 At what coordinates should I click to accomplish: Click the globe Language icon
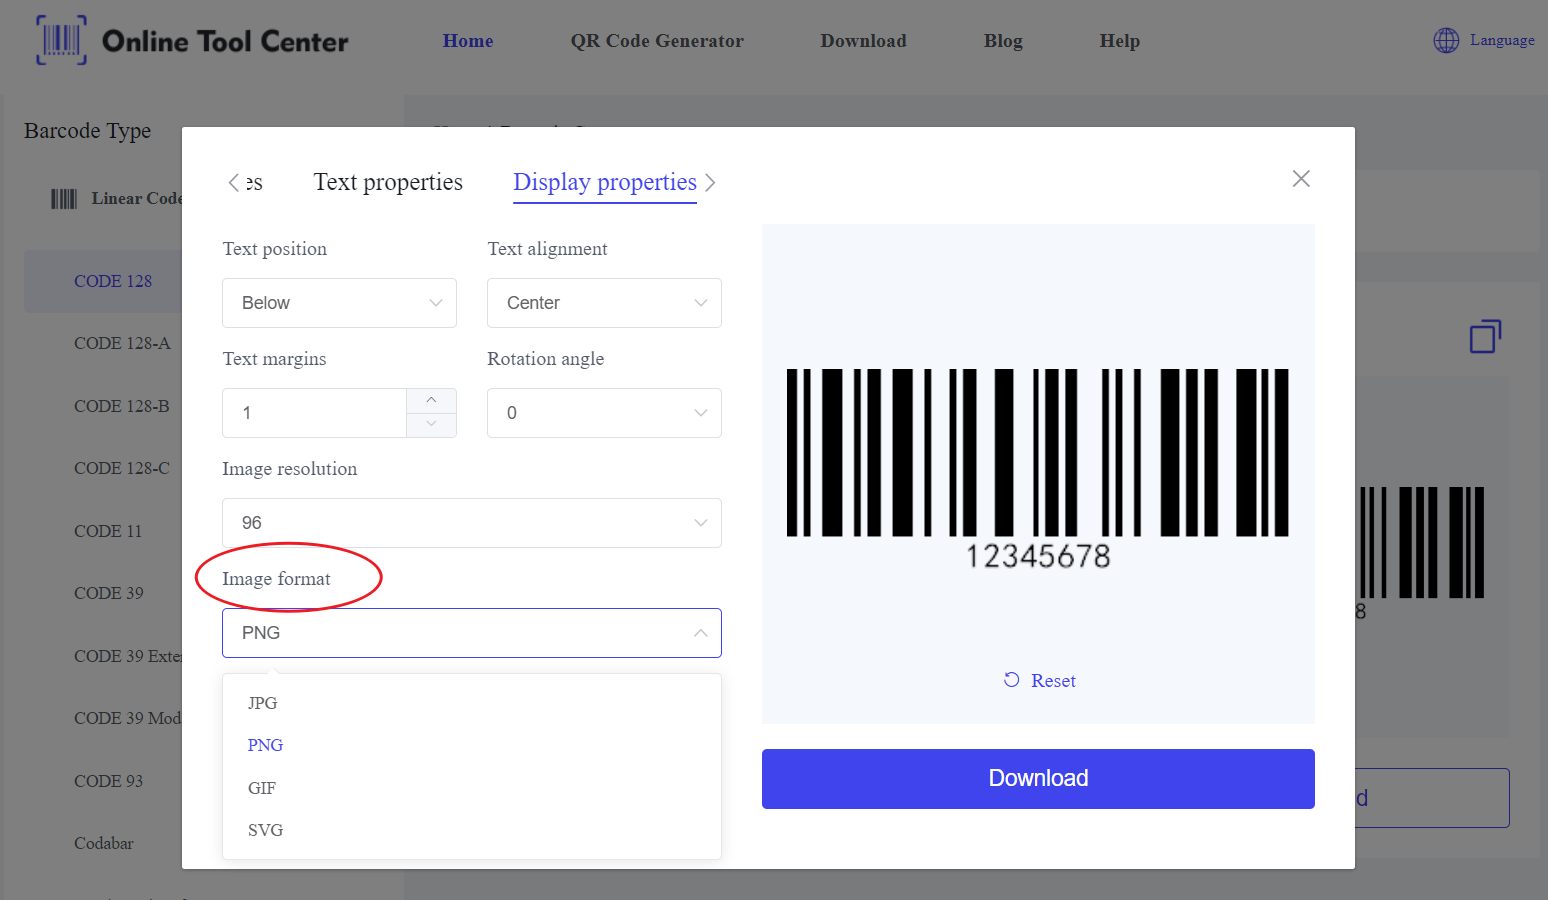point(1446,40)
